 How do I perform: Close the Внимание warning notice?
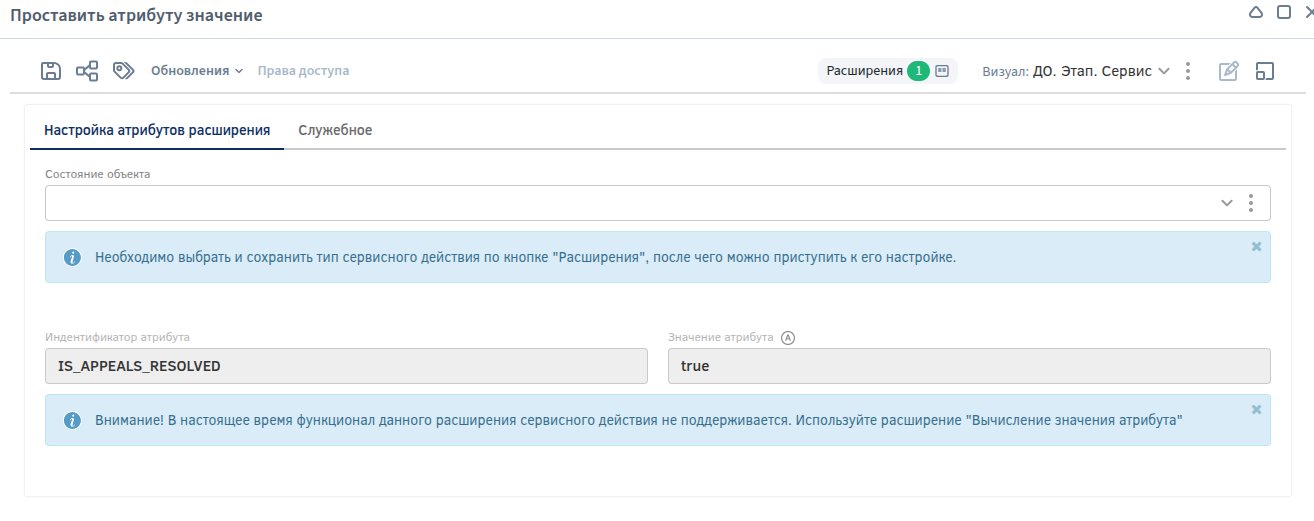tap(1256, 409)
